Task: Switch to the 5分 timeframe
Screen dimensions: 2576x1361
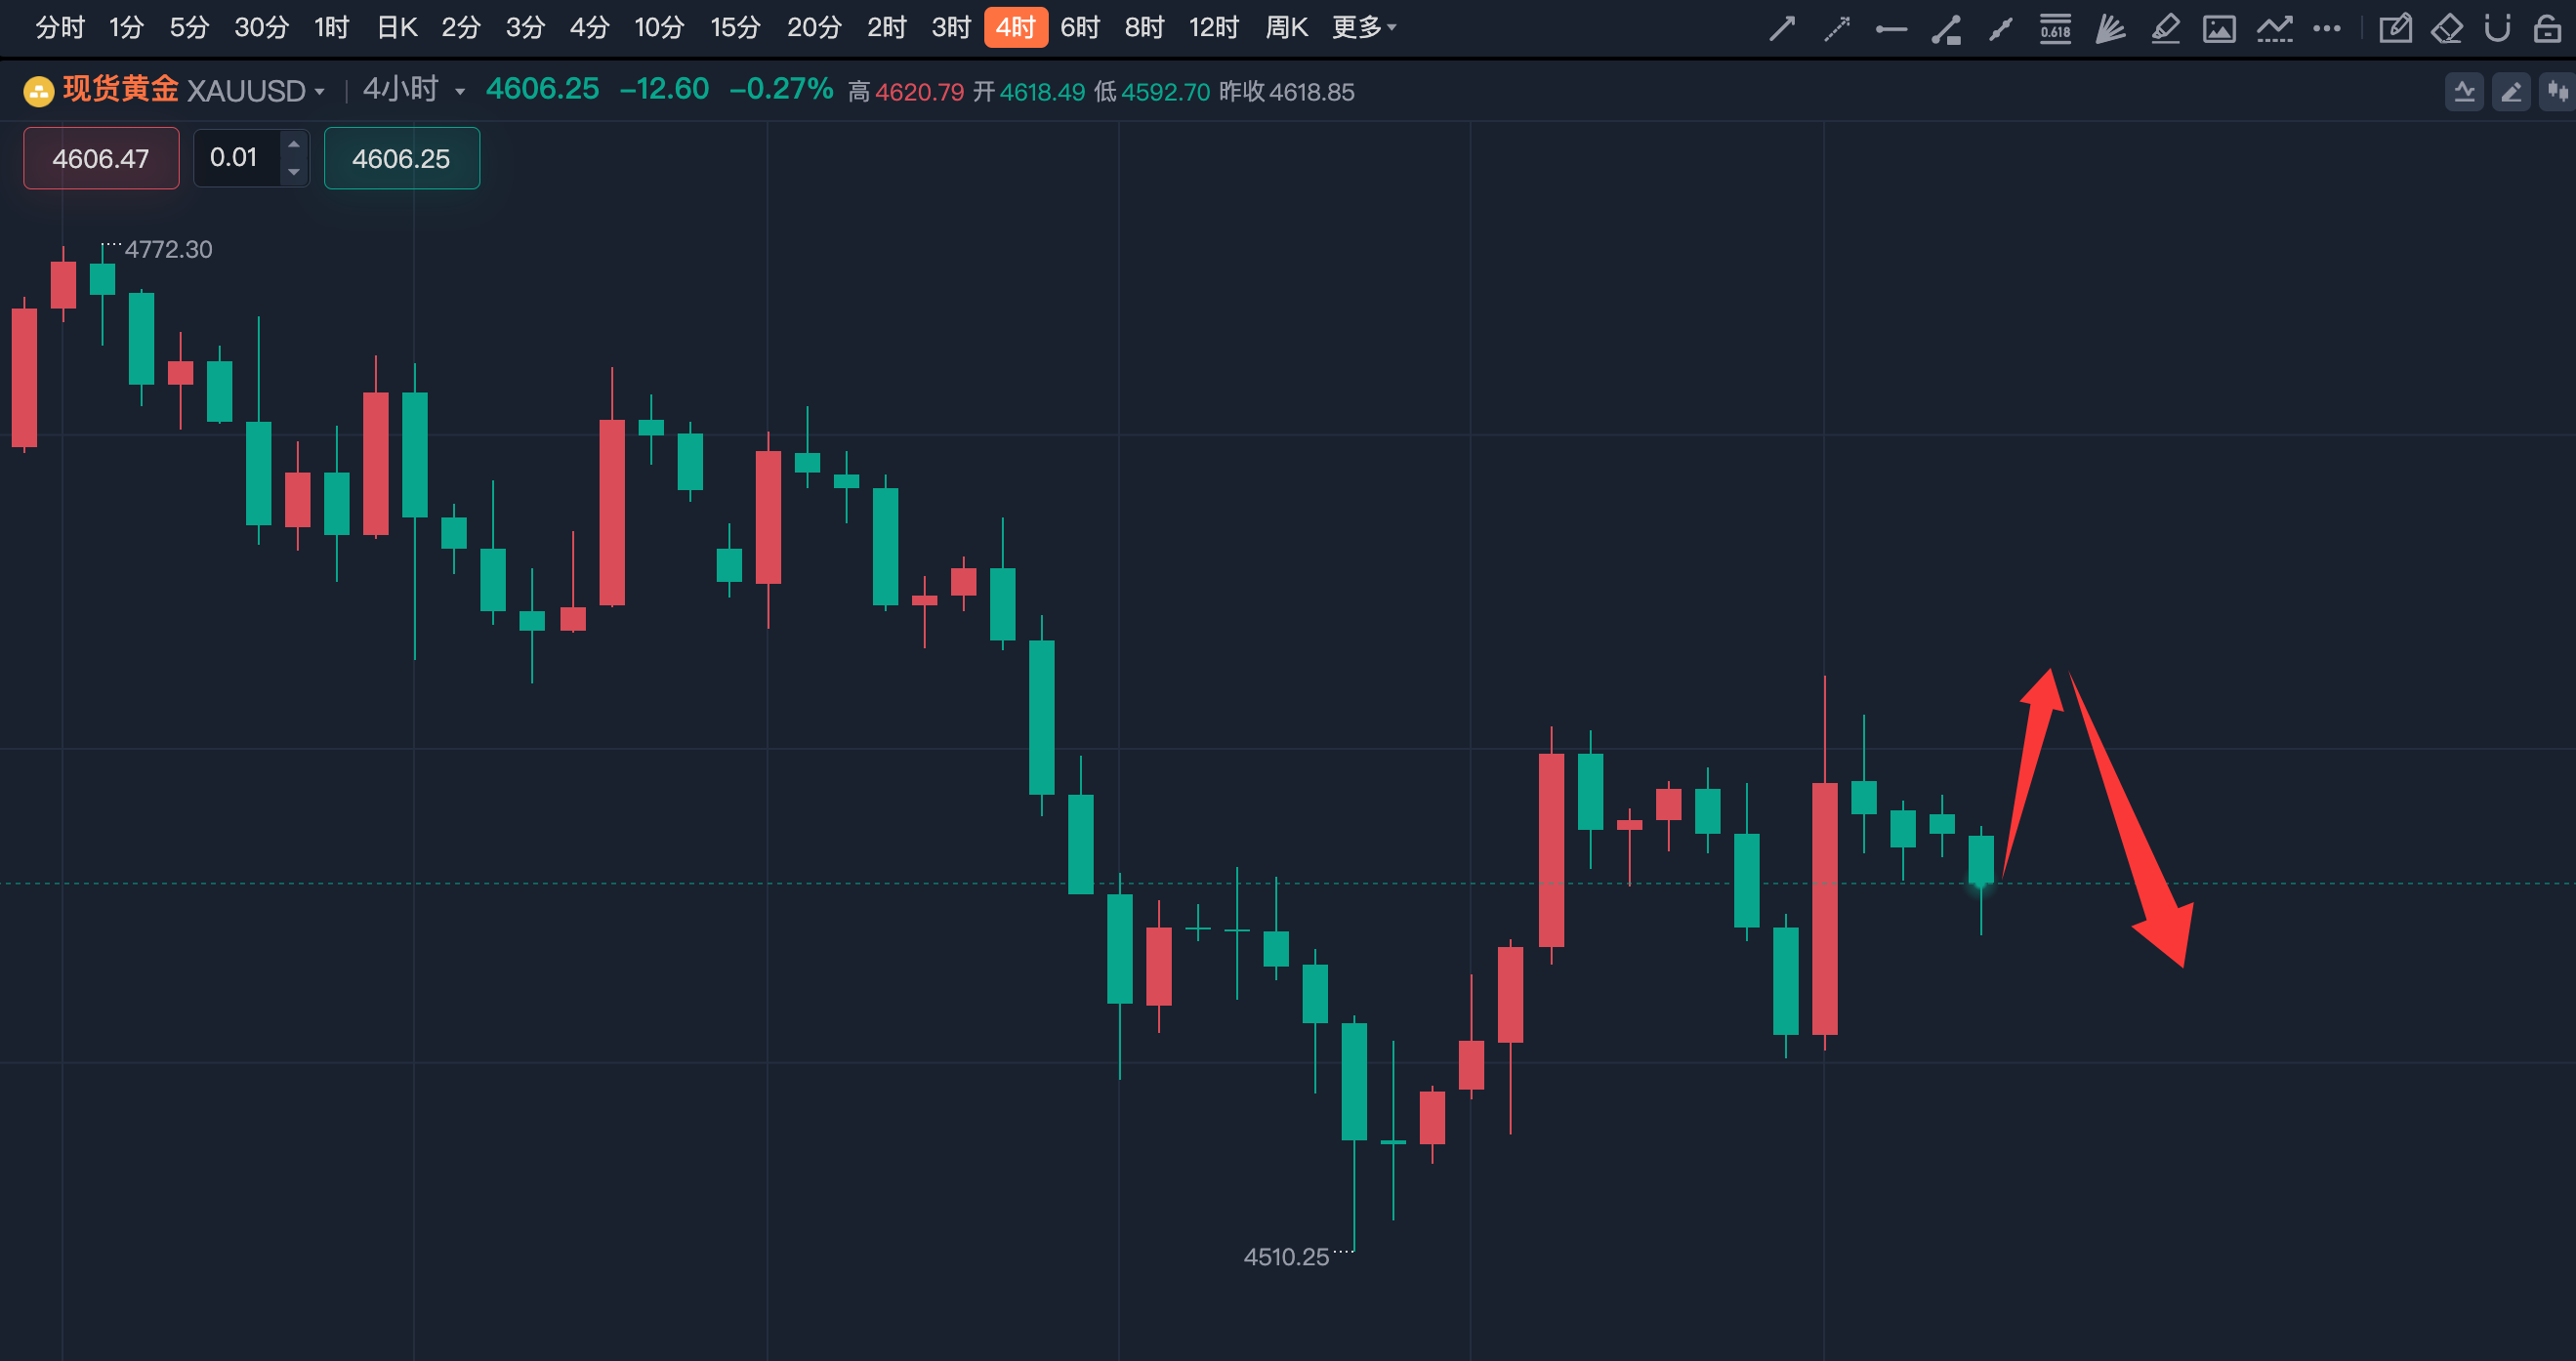Action: coord(189,27)
